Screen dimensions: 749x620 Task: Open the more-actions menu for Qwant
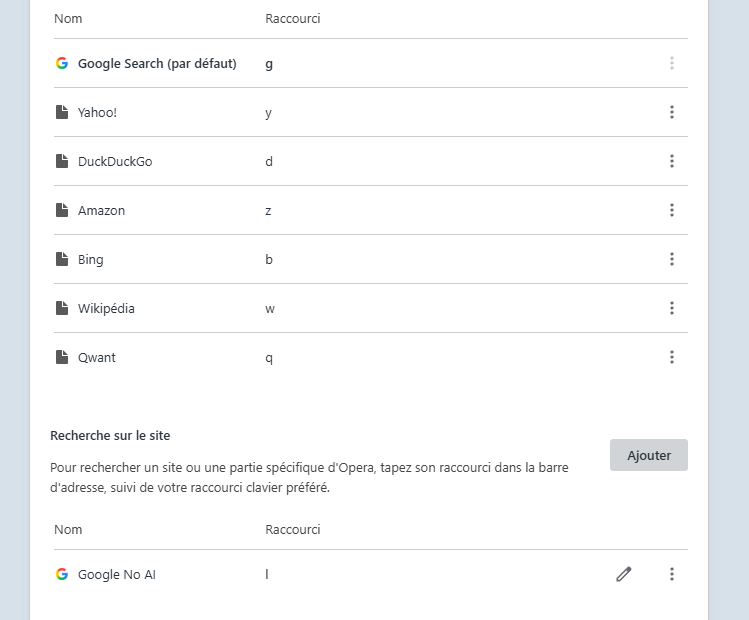tap(672, 357)
